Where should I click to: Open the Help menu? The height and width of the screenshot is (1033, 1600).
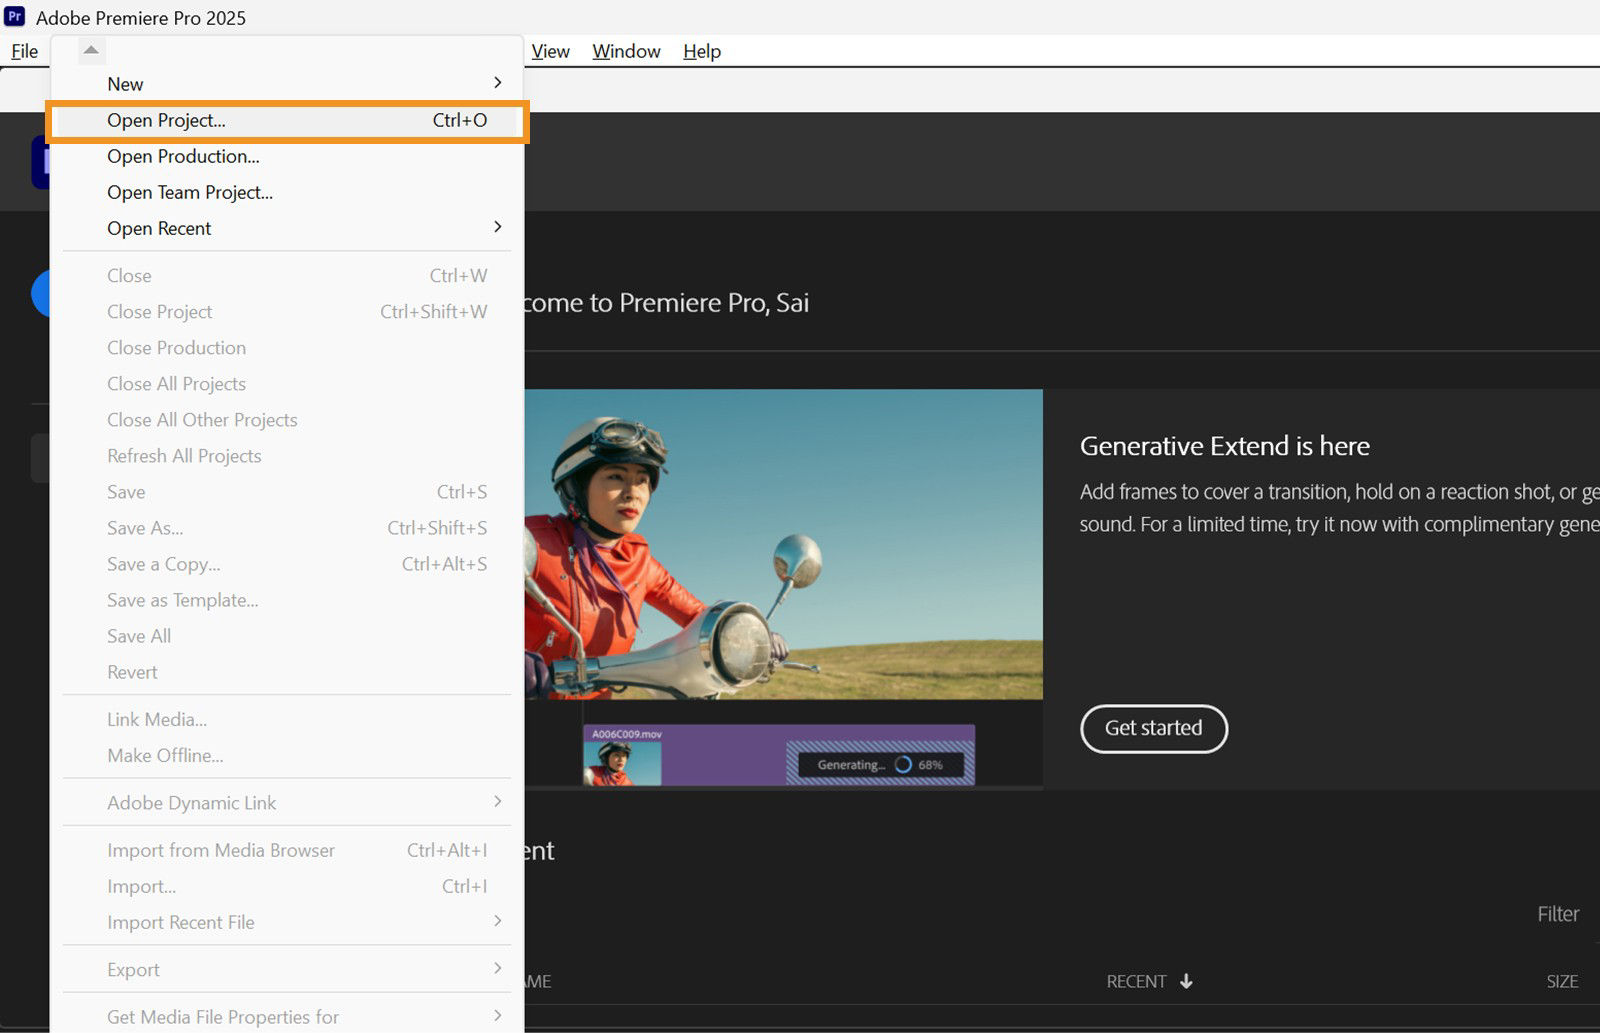tap(701, 51)
